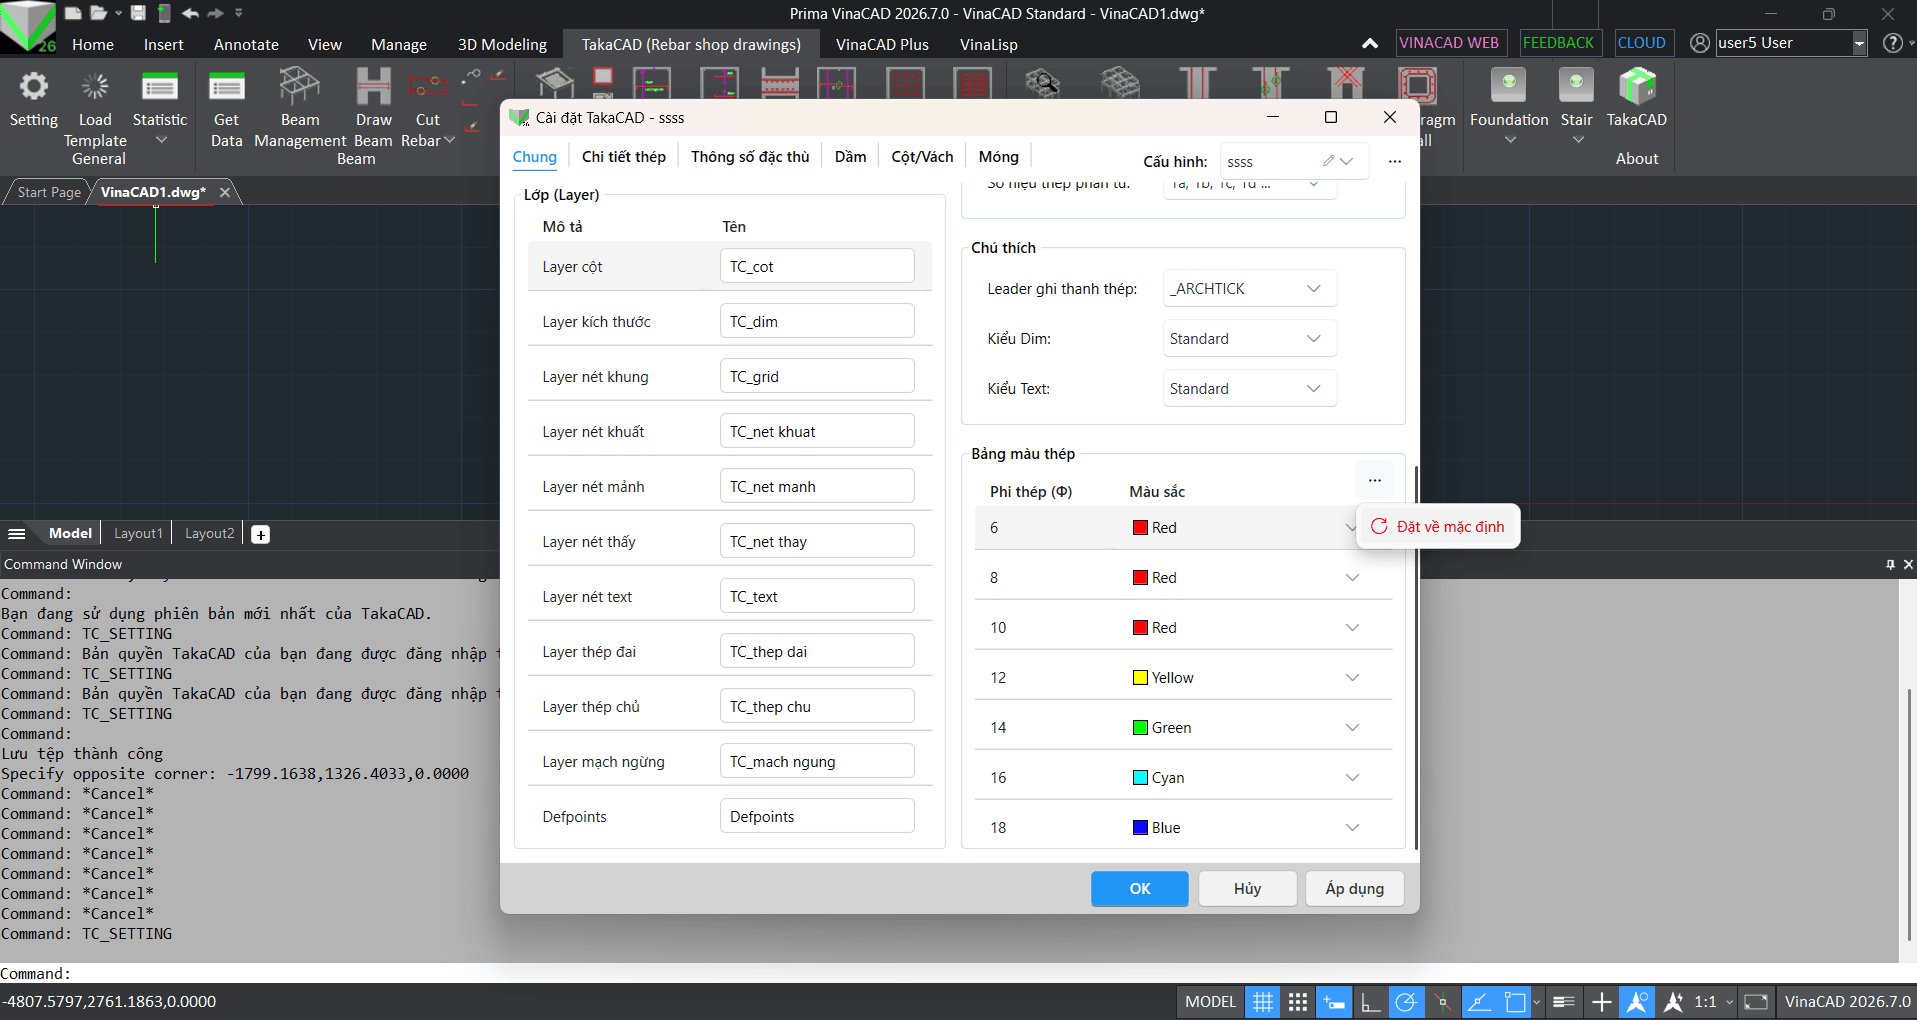Save the drawing with the floppy icon
Image resolution: width=1917 pixels, height=1020 pixels.
pos(138,13)
